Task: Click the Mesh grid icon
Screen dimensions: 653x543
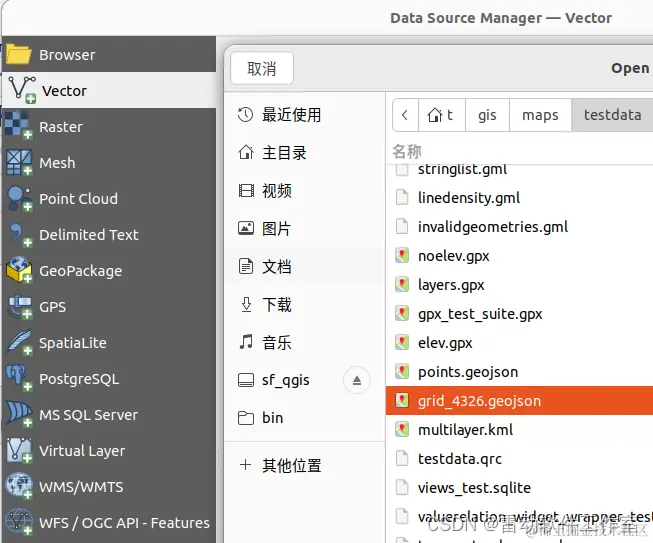Action: click(19, 162)
